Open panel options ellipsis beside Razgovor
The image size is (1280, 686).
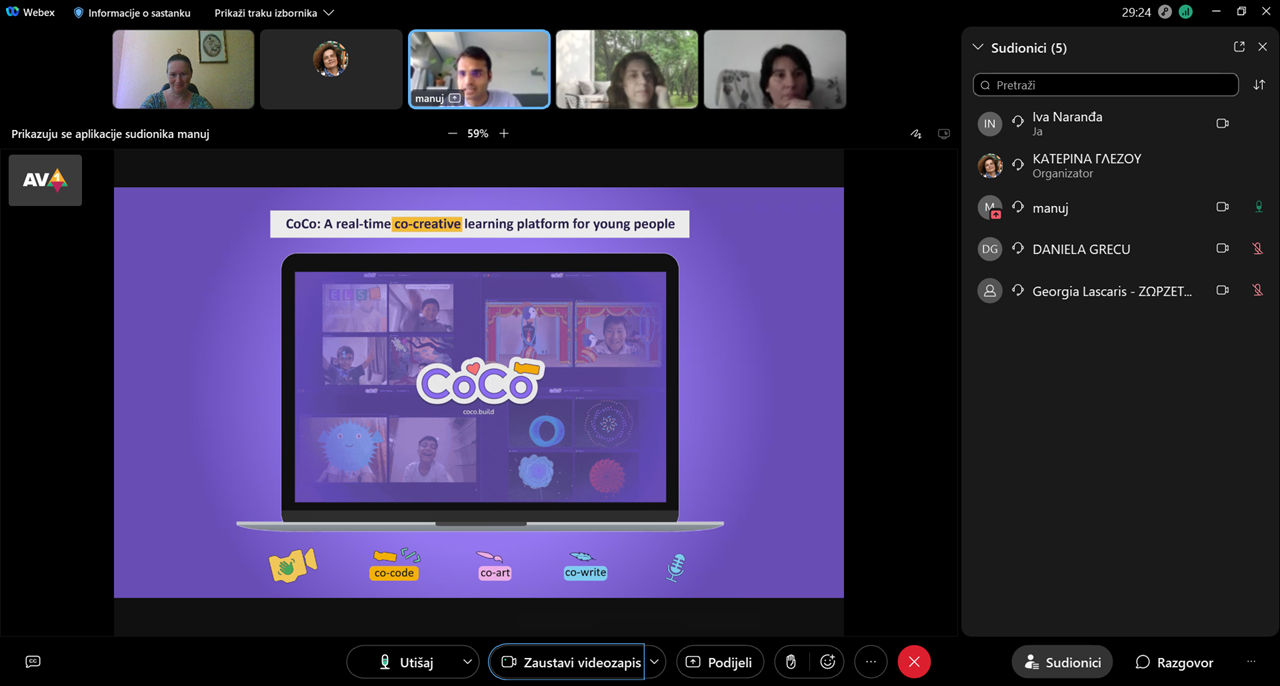1251,662
